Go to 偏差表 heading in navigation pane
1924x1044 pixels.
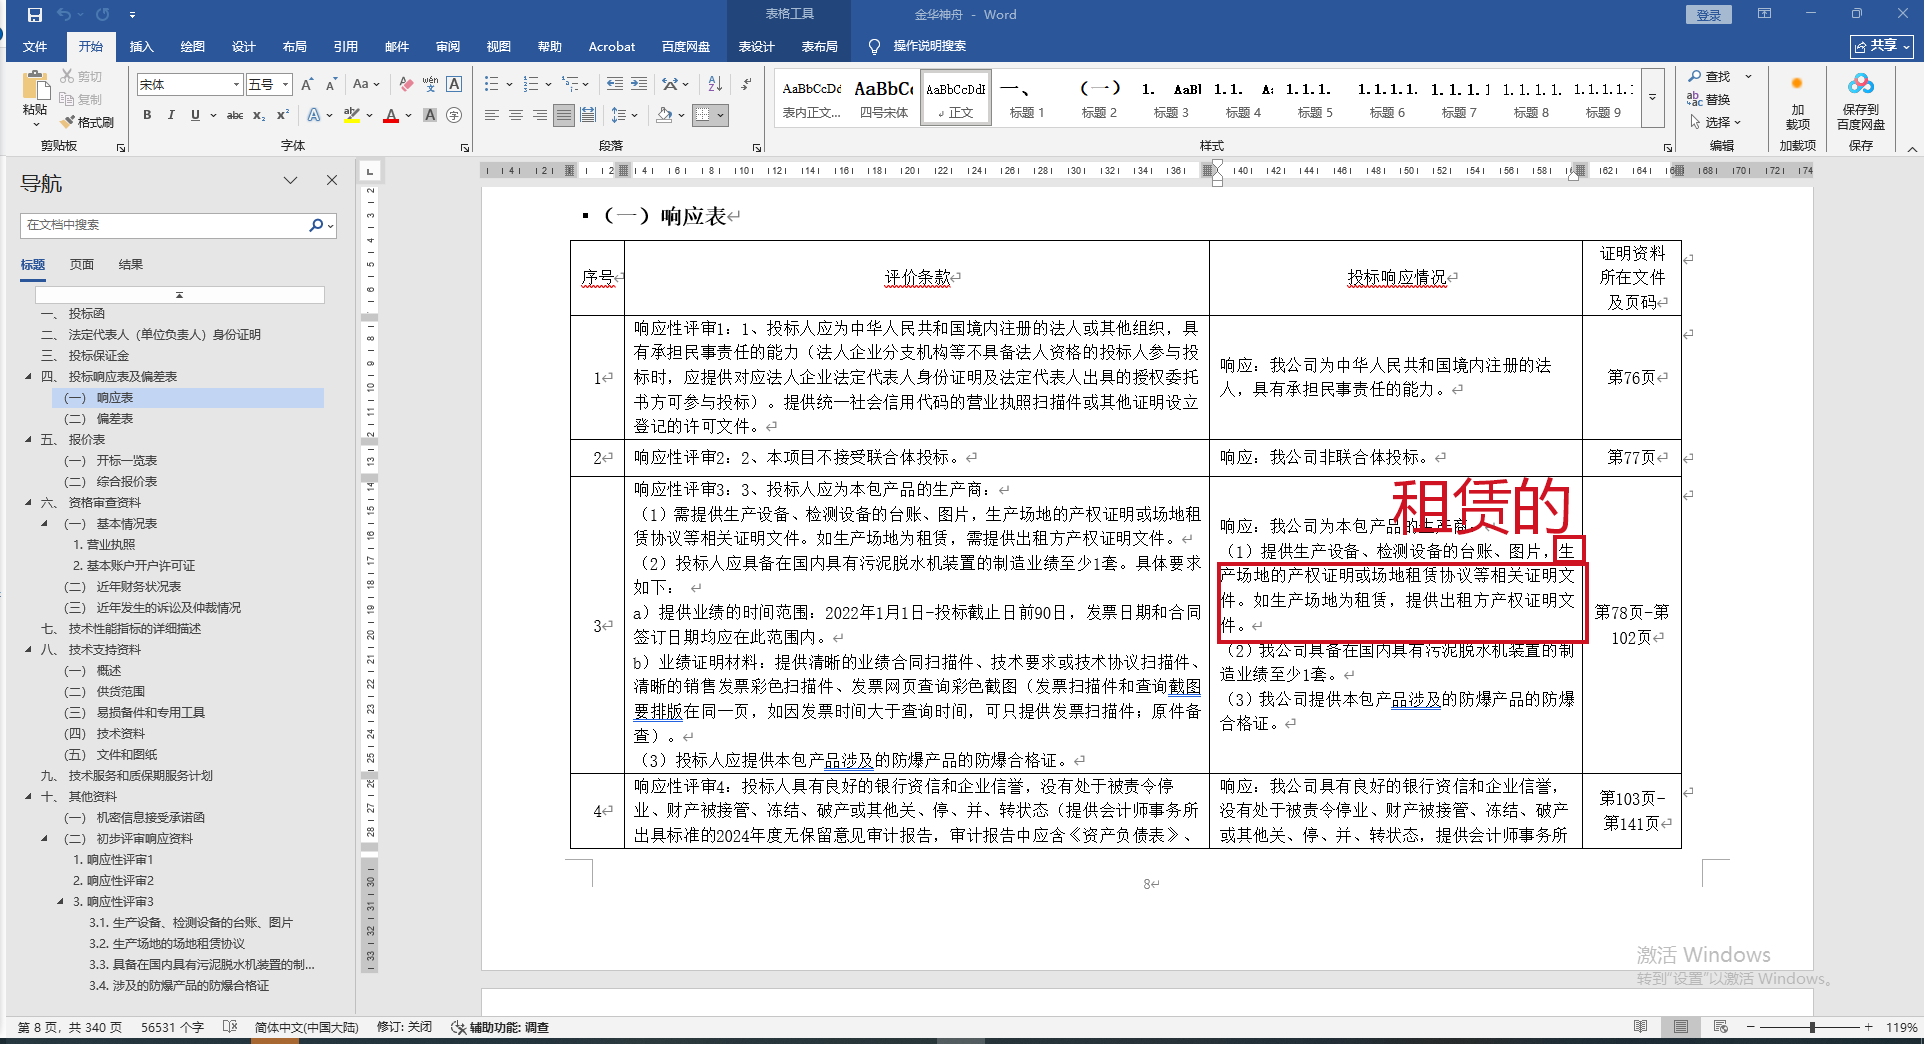tap(115, 419)
